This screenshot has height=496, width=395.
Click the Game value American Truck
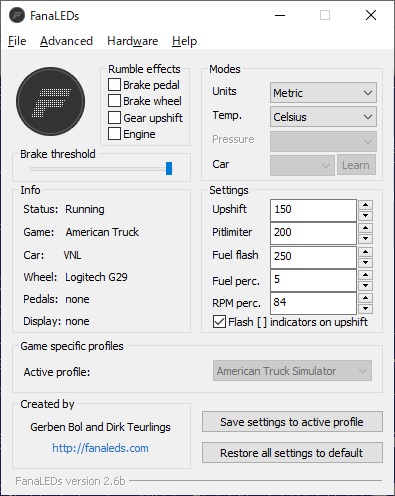102,232
